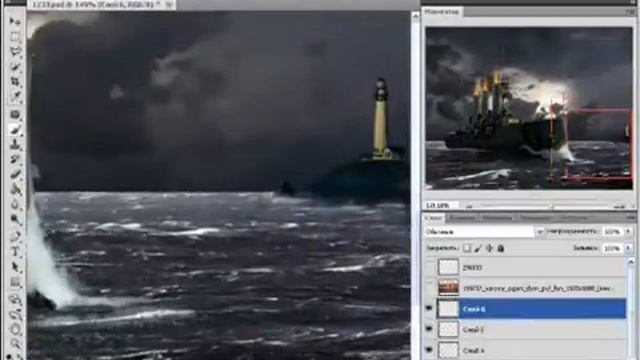The image size is (640, 360).
Task: Select the Dodge tool
Action: (x=15, y=219)
